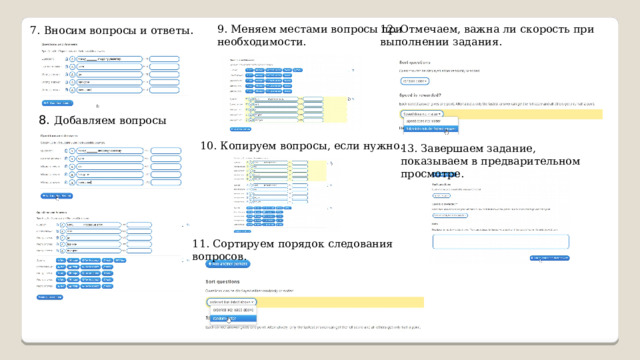Open 'Speed is rewarded?' dropdown in yellow row
This screenshot has height=360, width=640.
422,114
